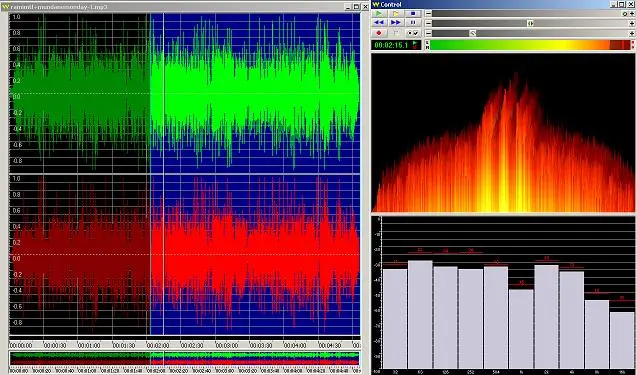Click inside the green left channel waveform
Screen dimensions: 637x375
click(x=185, y=93)
